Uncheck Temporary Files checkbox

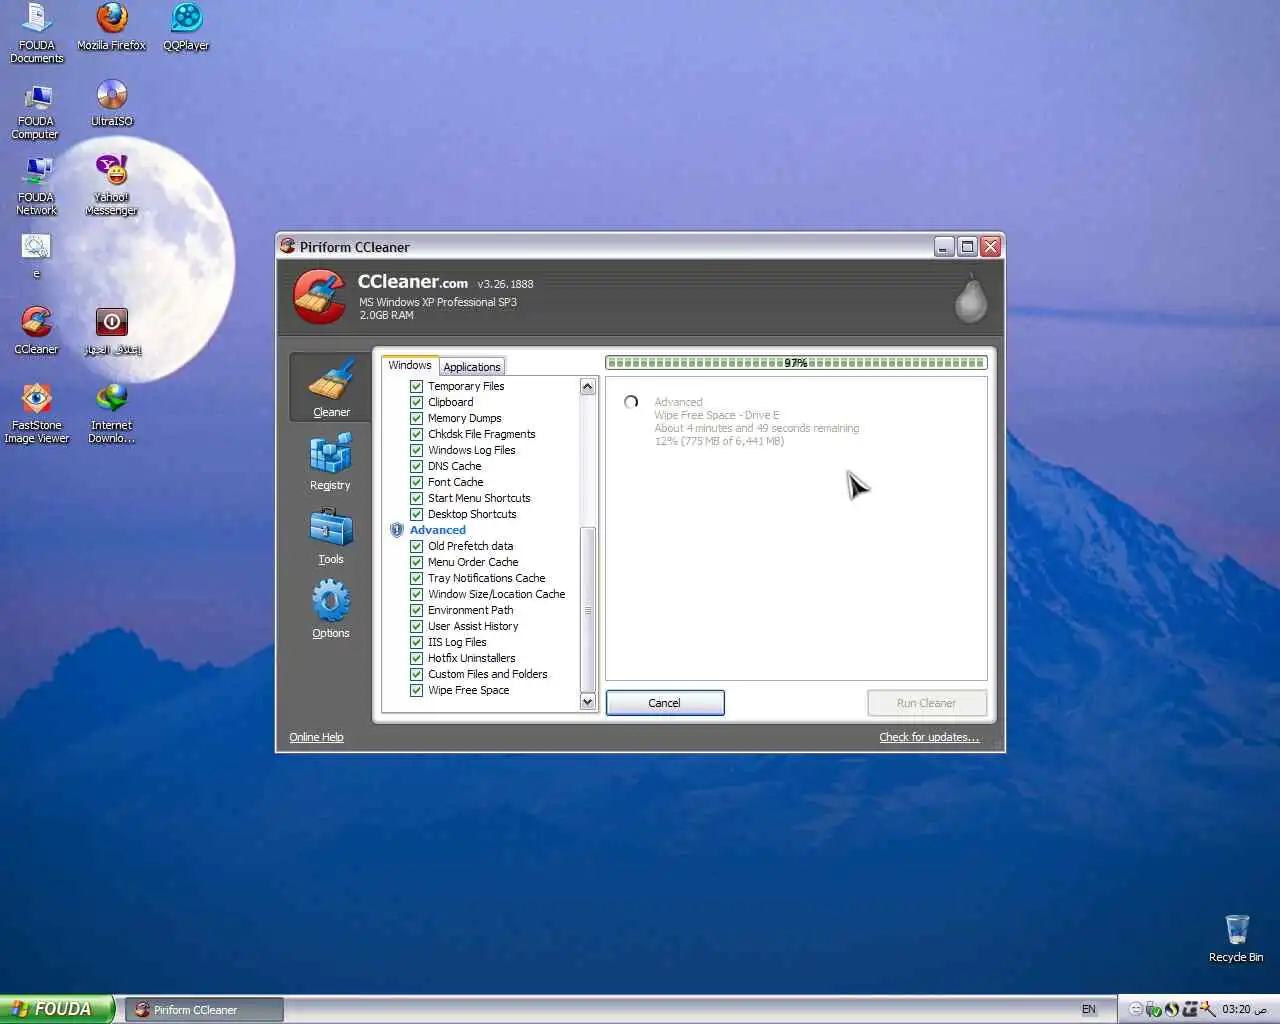click(x=416, y=386)
